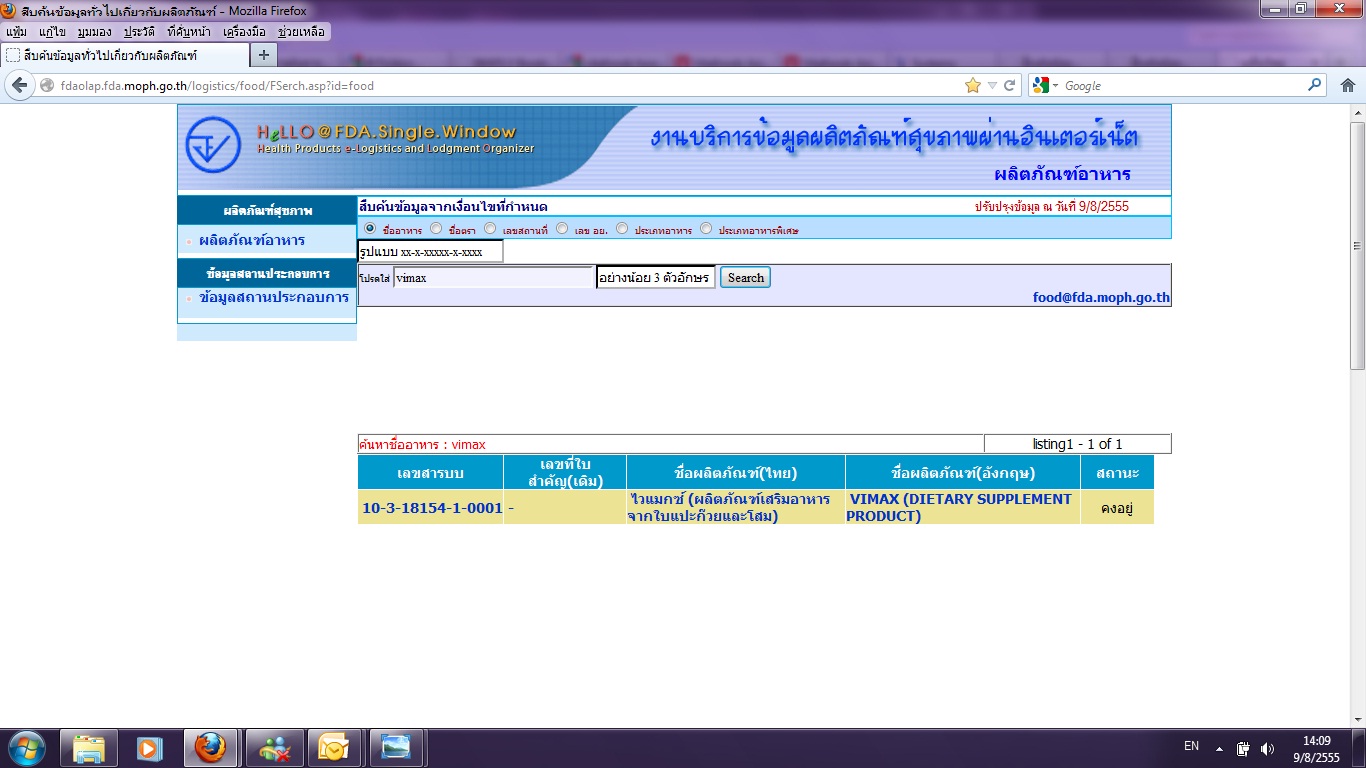The image size is (1366, 768).
Task: Click the listing1 - 1 of 1 counter
Action: point(1077,444)
